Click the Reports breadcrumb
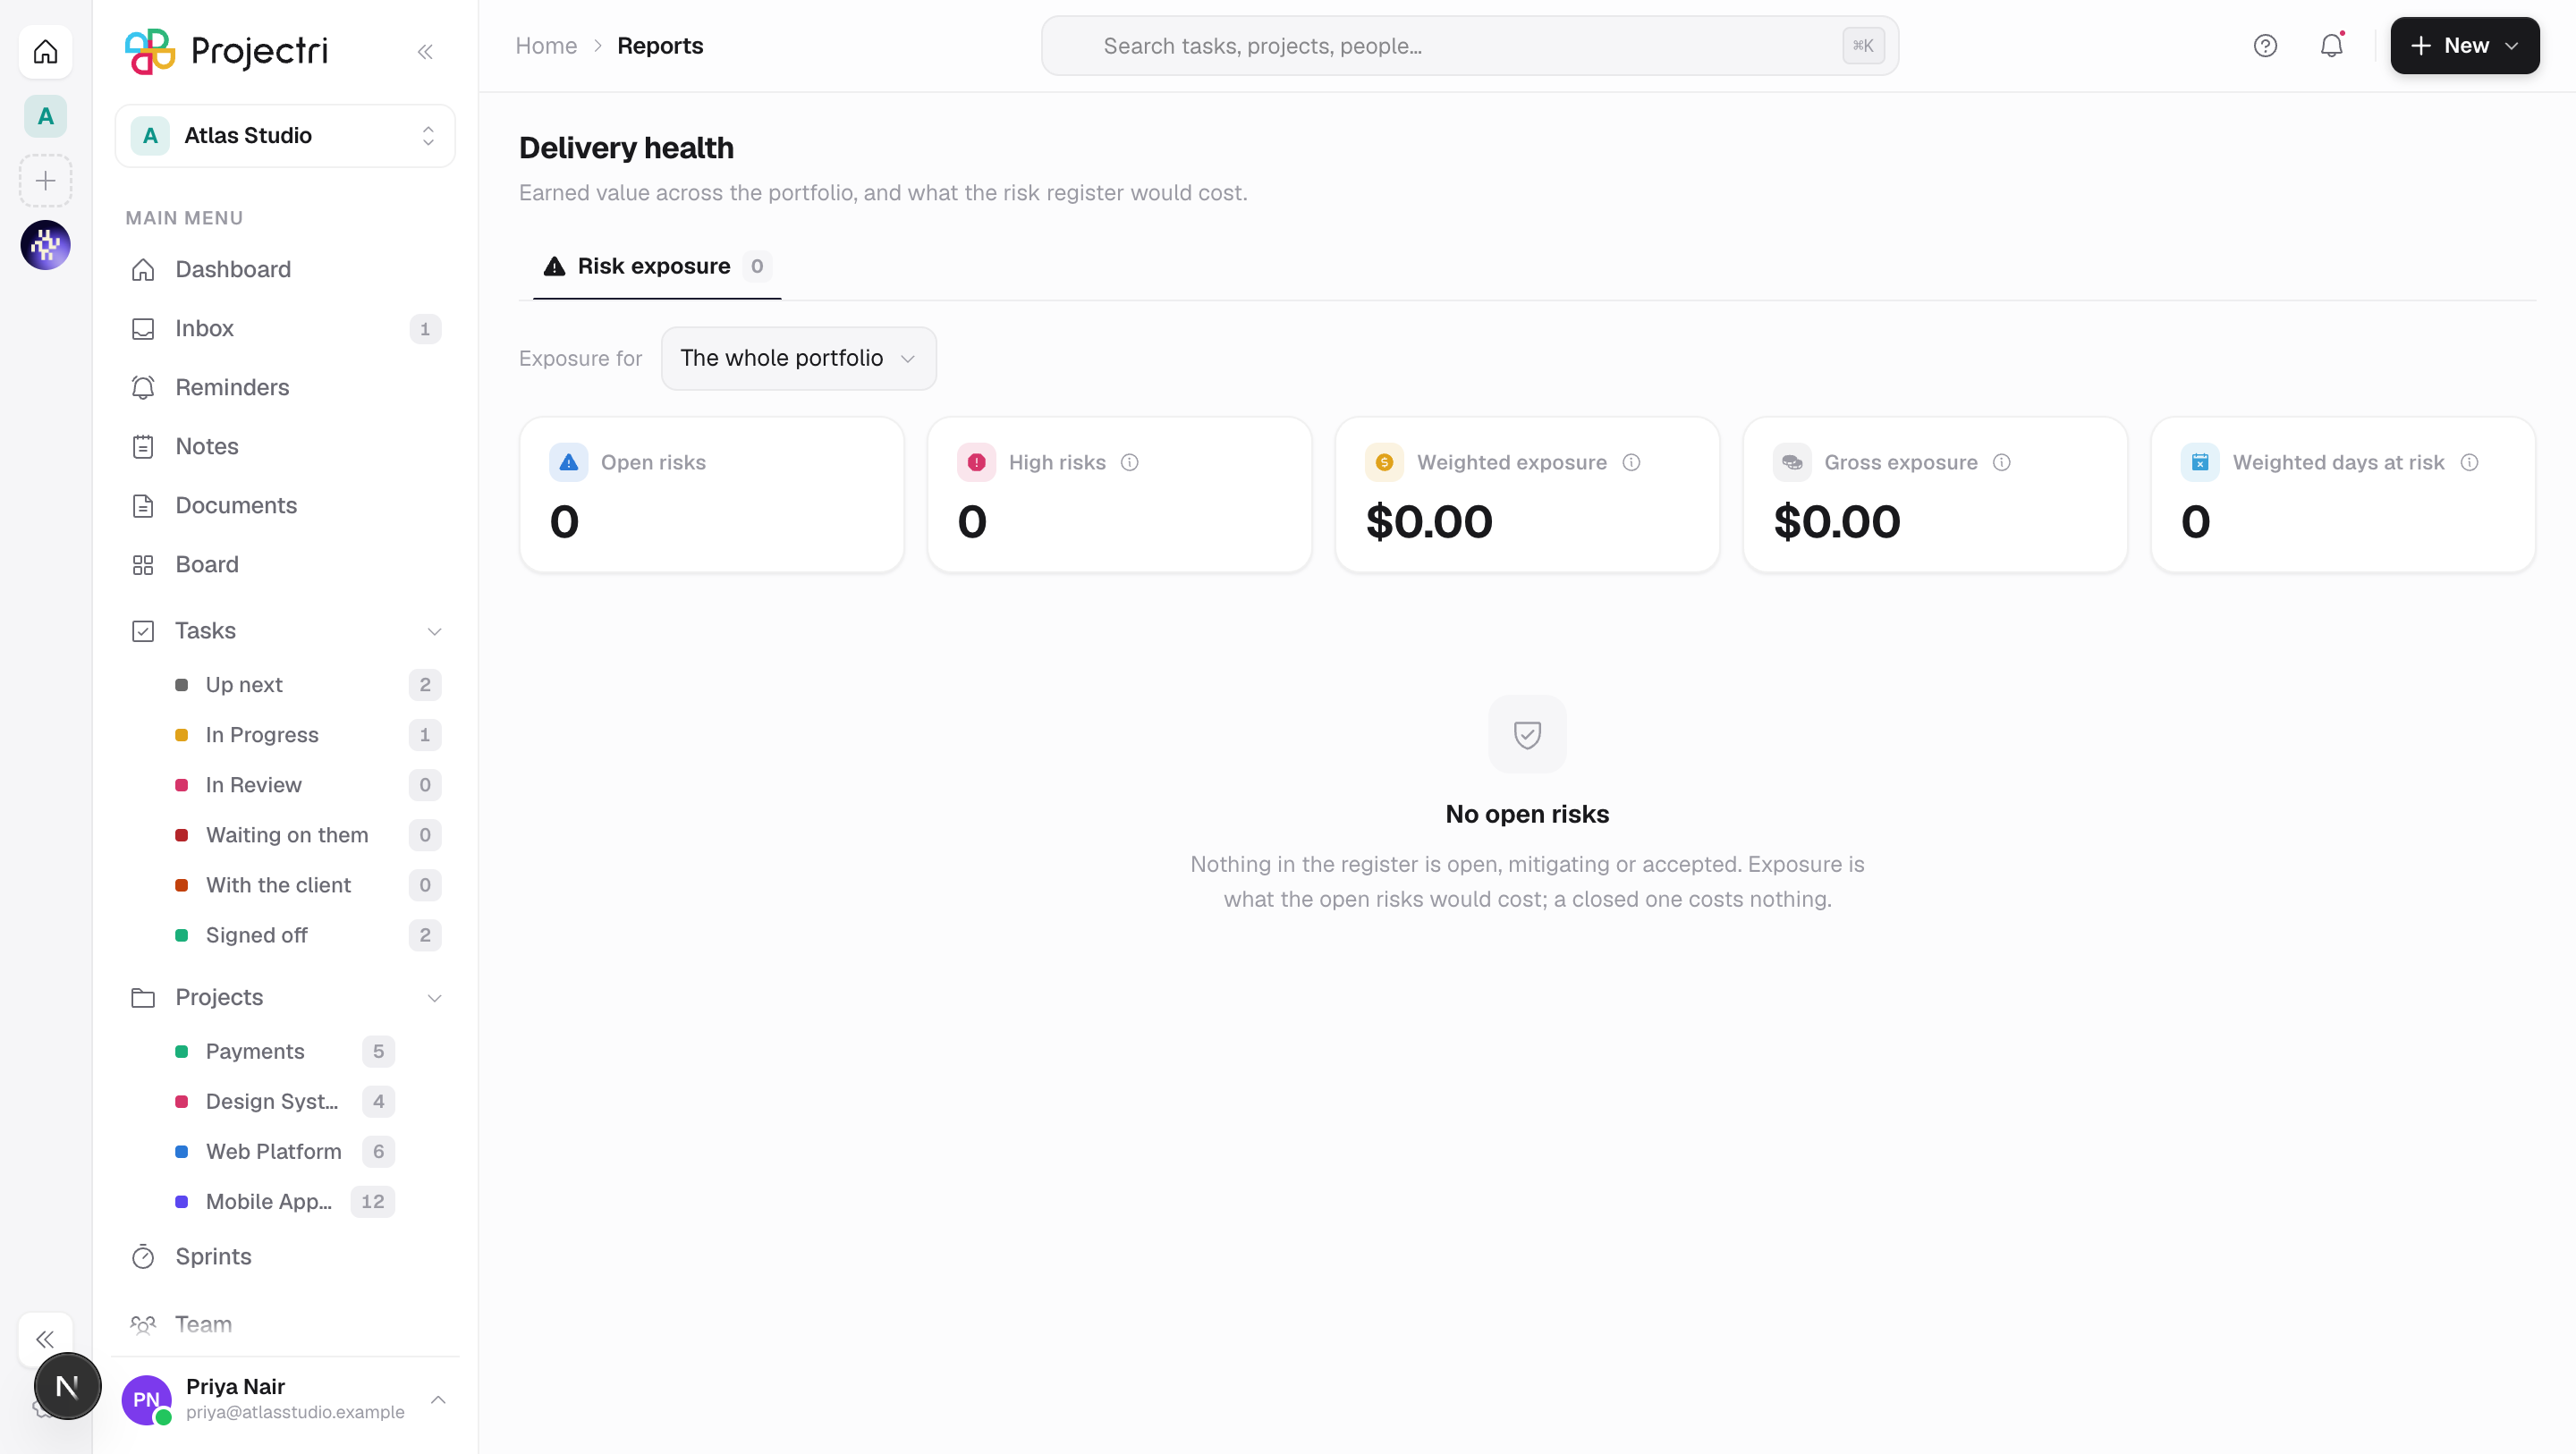2576x1454 pixels. click(x=660, y=46)
